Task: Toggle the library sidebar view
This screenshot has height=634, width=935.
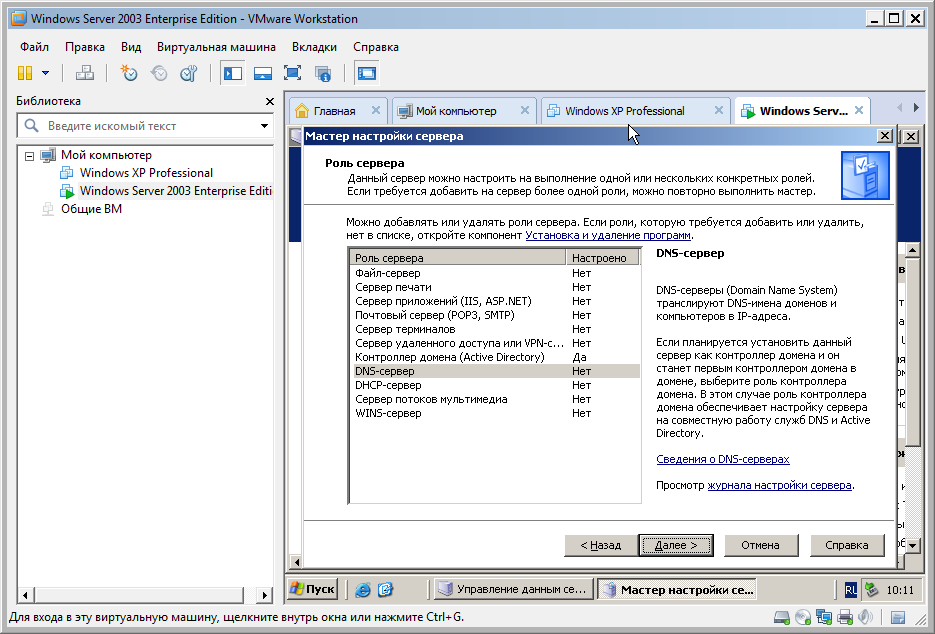Action: [x=232, y=73]
